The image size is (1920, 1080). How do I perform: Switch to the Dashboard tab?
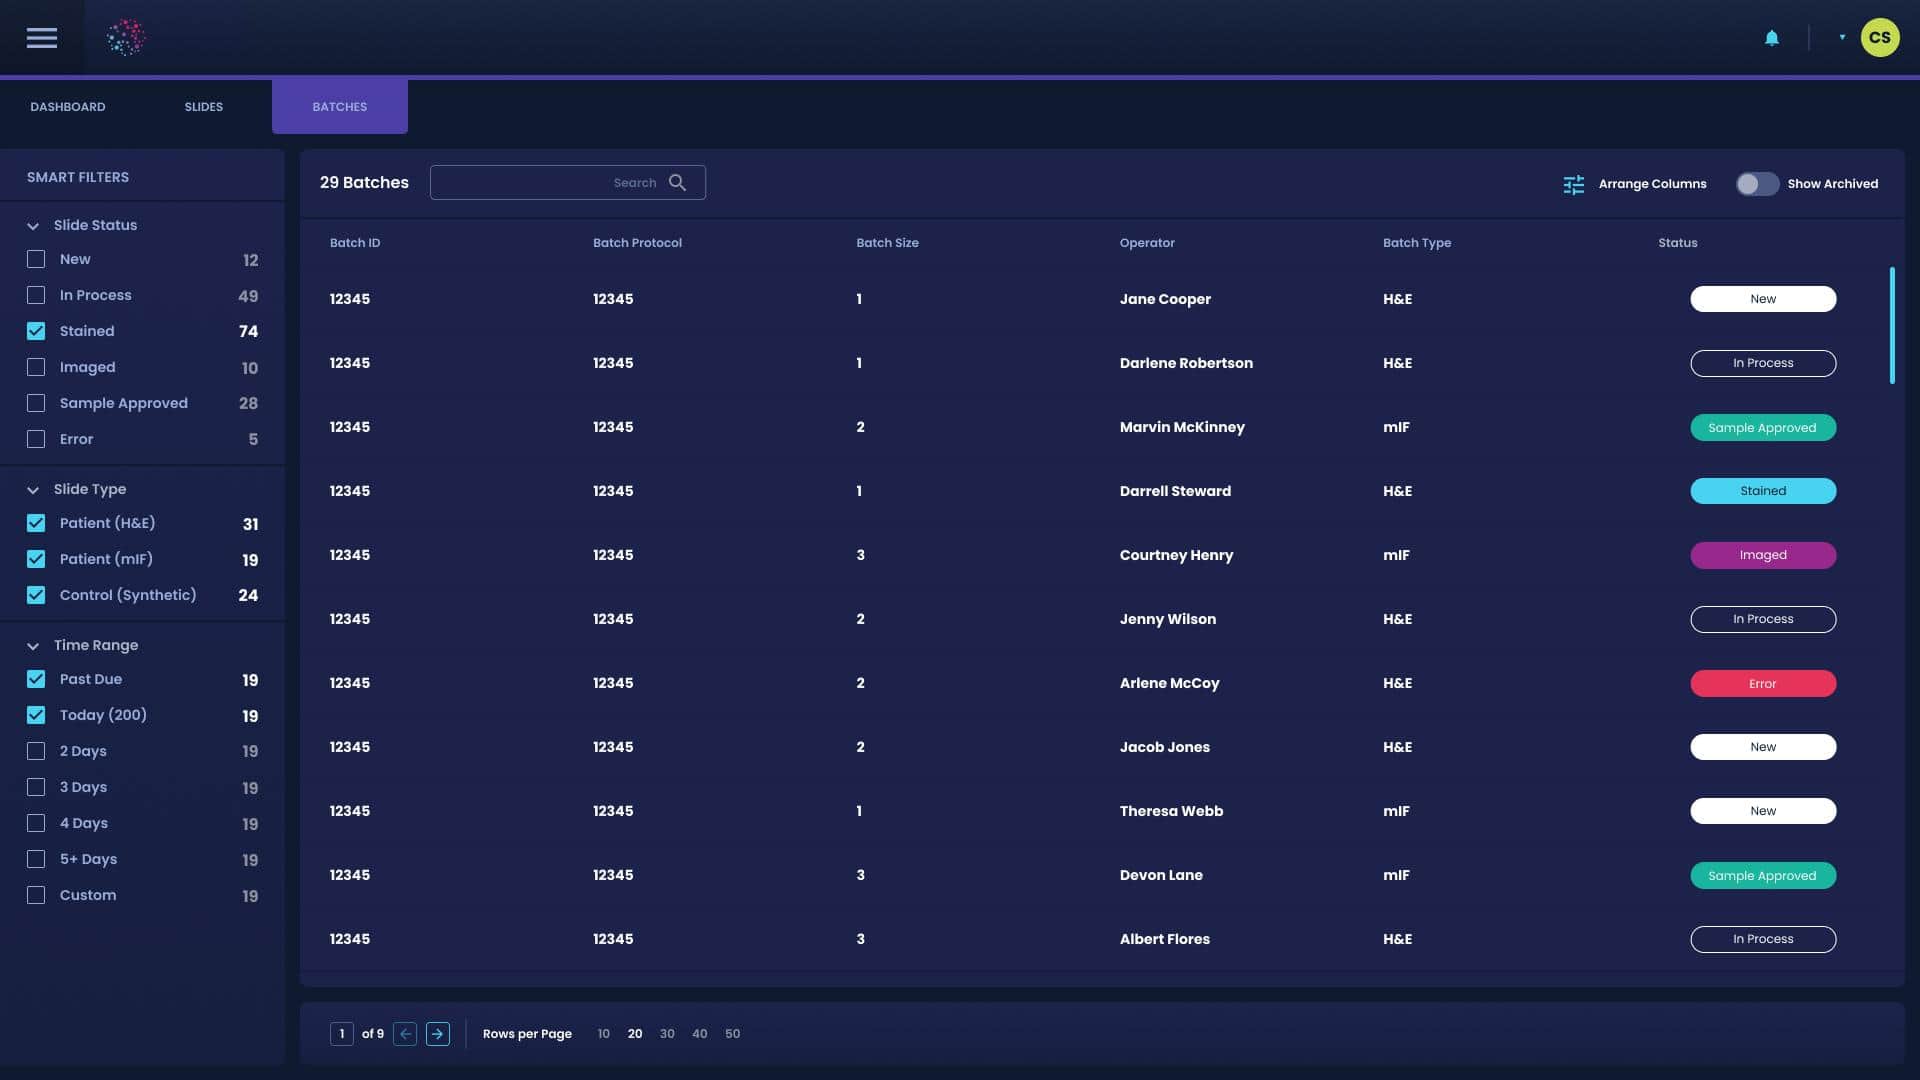coord(67,107)
